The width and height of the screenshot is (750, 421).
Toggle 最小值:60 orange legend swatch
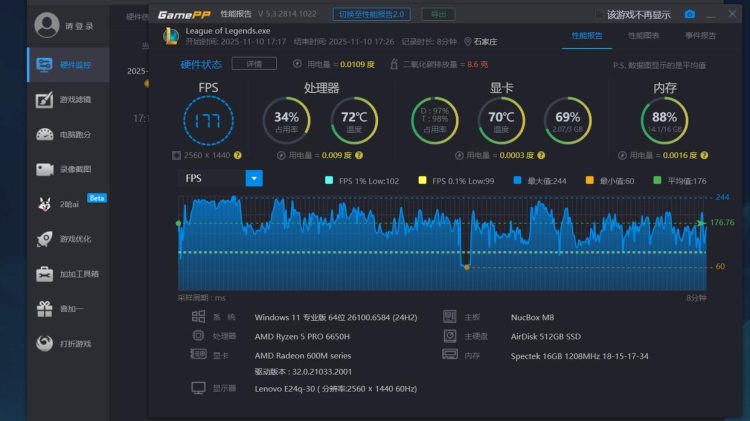(x=590, y=180)
